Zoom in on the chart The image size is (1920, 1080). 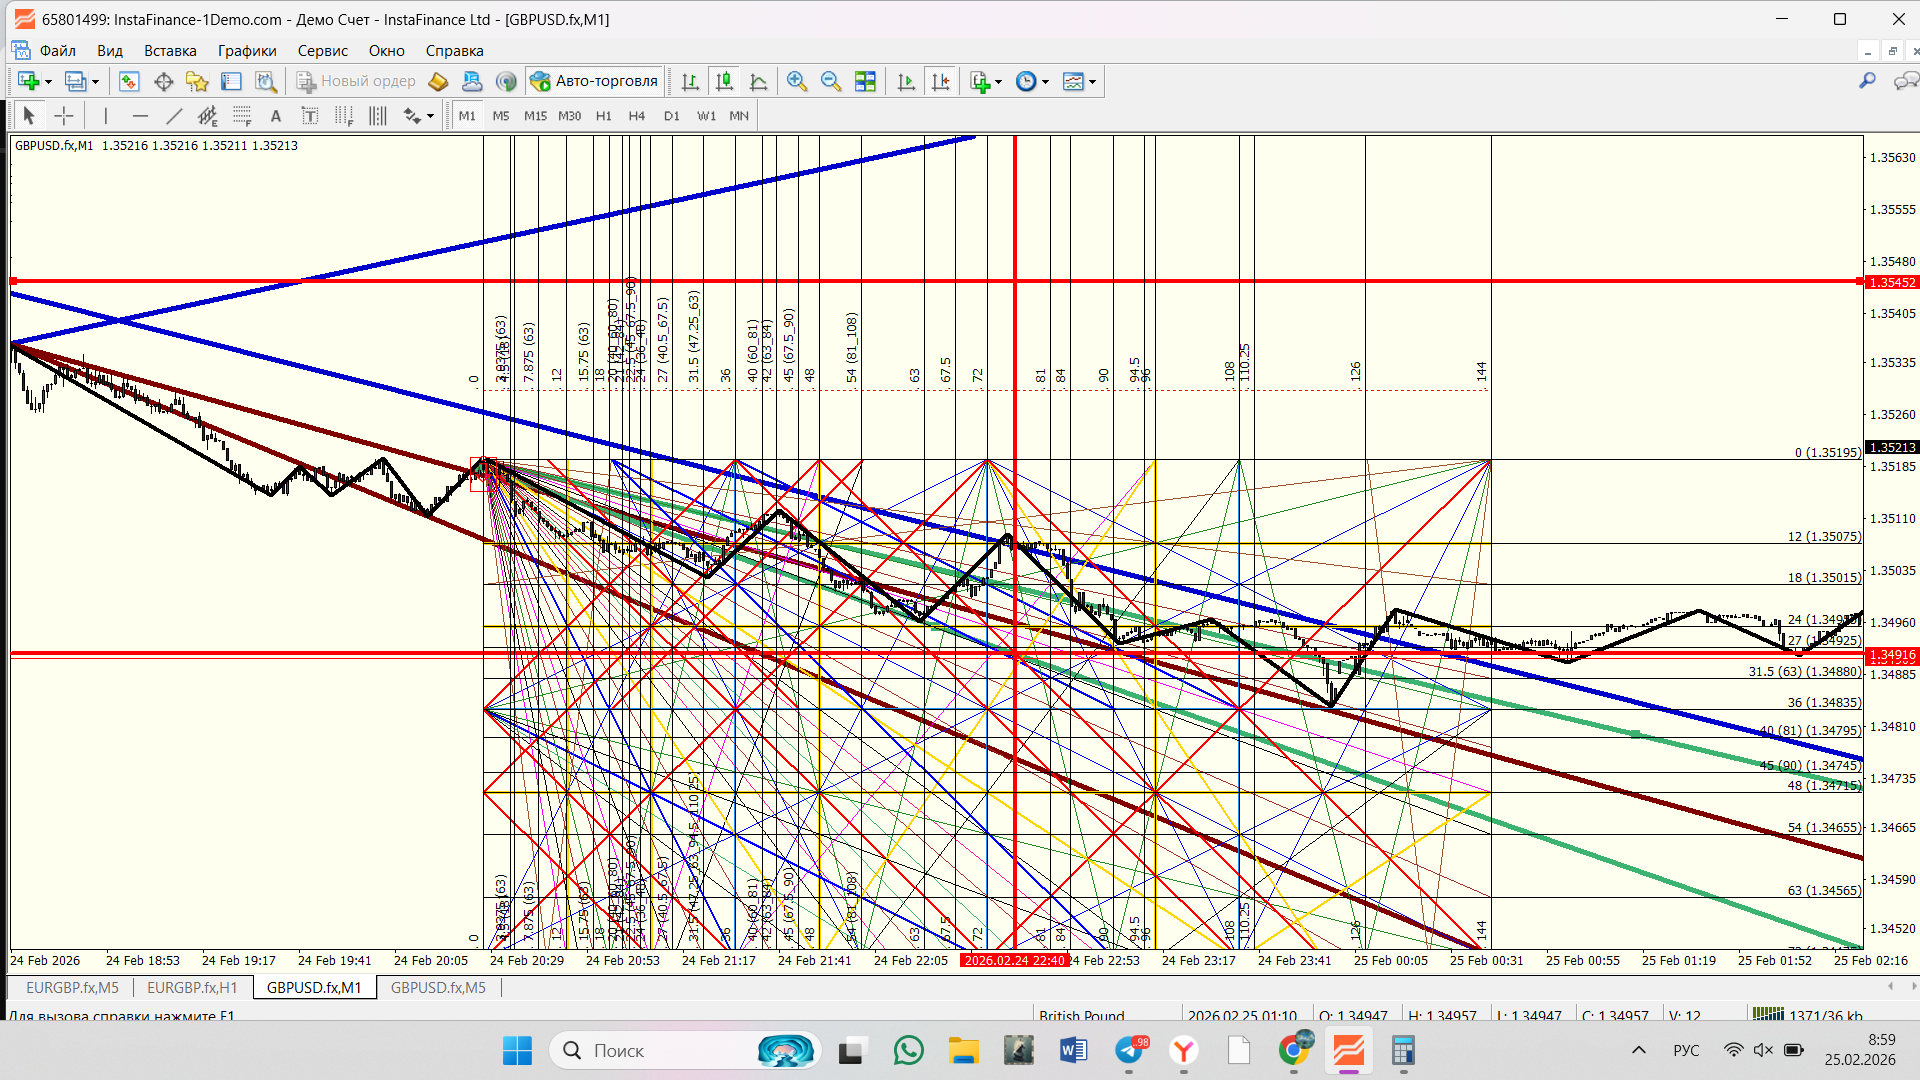796,82
